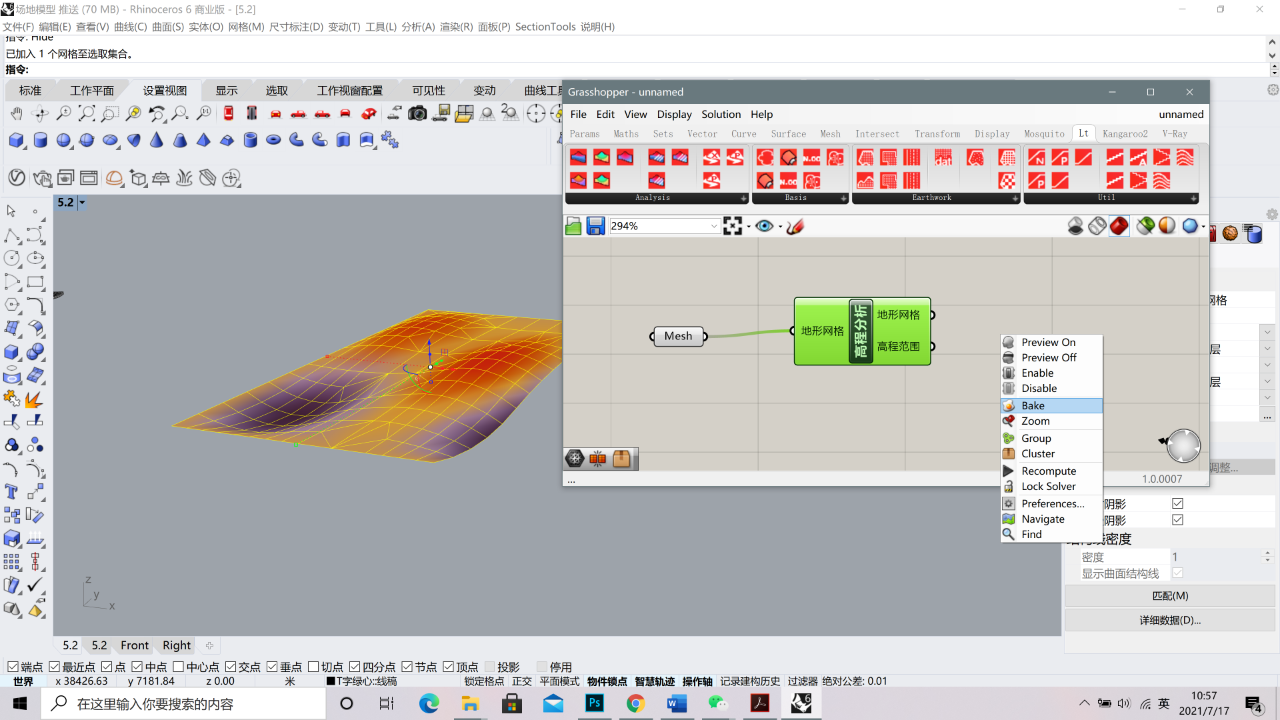
Task: Click the red selected-only preview icon in Grasshopper
Action: (1119, 227)
